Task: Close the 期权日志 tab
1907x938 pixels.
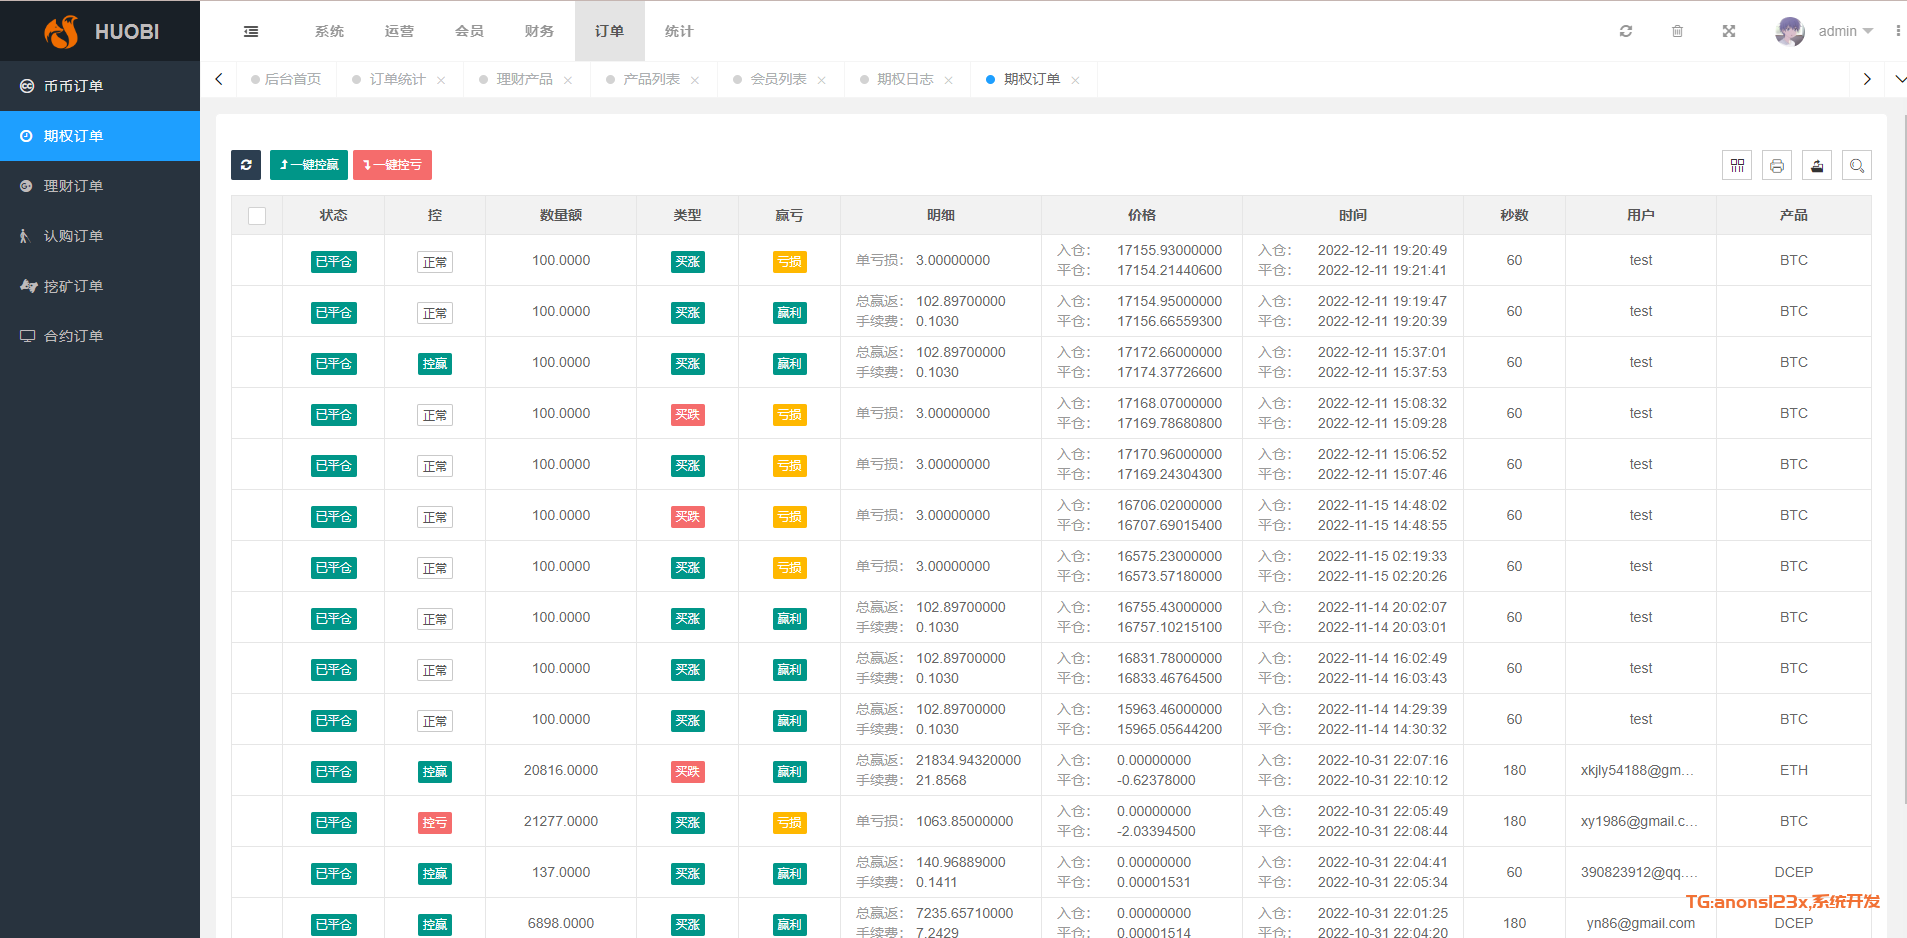Action: [x=949, y=80]
